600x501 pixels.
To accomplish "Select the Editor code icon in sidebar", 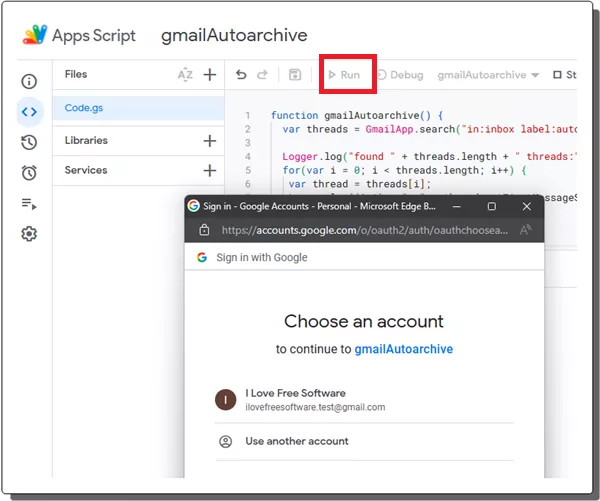I will (29, 112).
